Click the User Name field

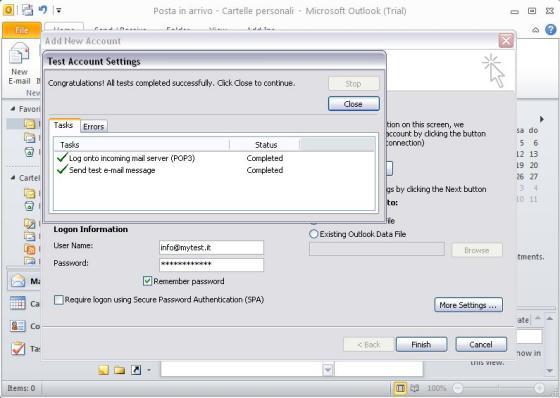pyautogui.click(x=211, y=247)
